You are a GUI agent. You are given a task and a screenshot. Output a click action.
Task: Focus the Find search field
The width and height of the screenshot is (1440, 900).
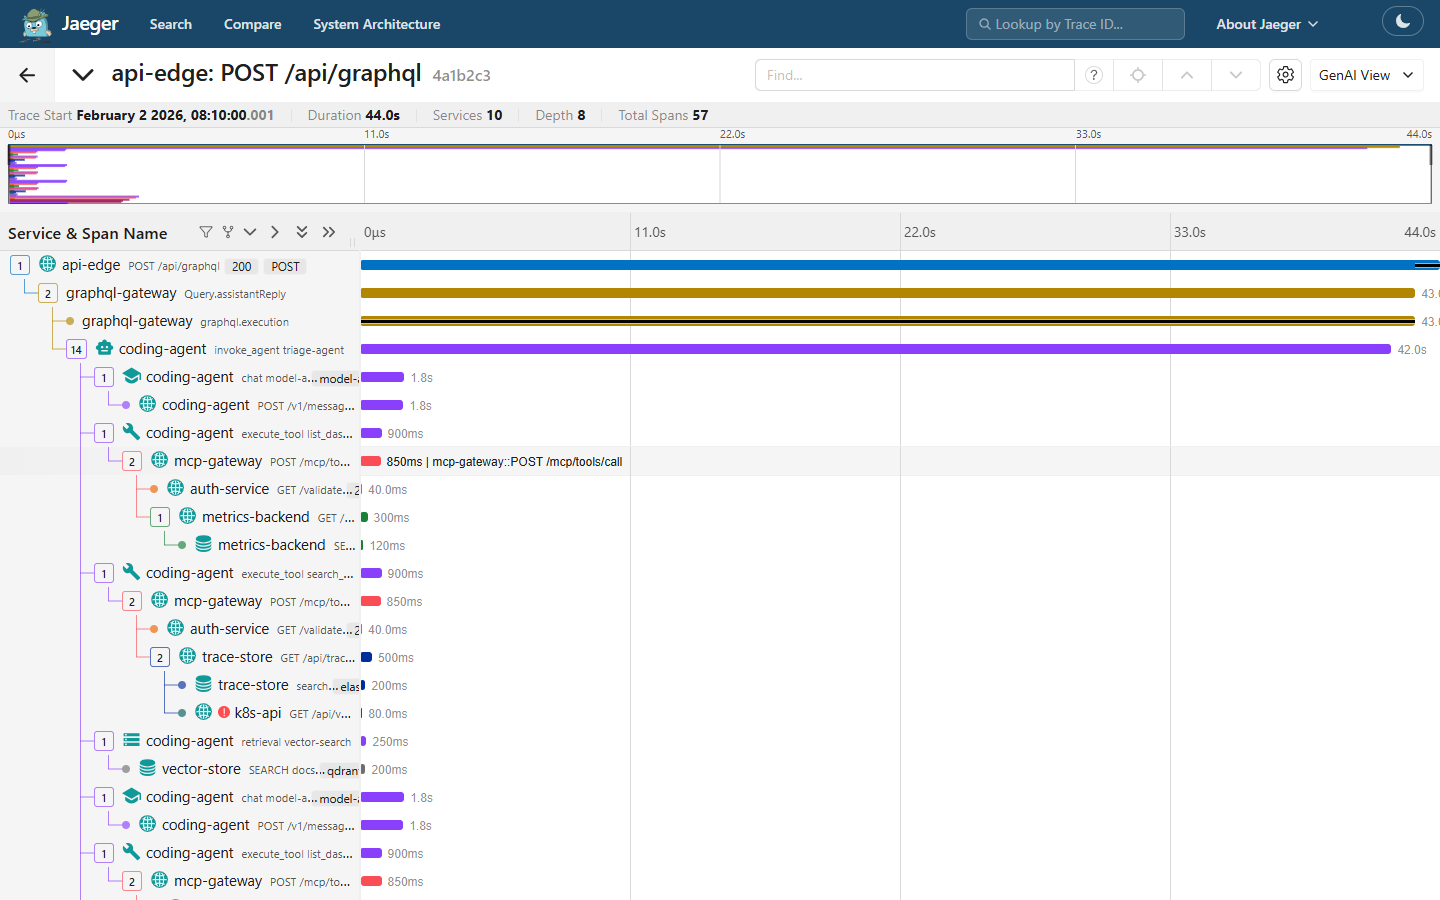(x=914, y=75)
